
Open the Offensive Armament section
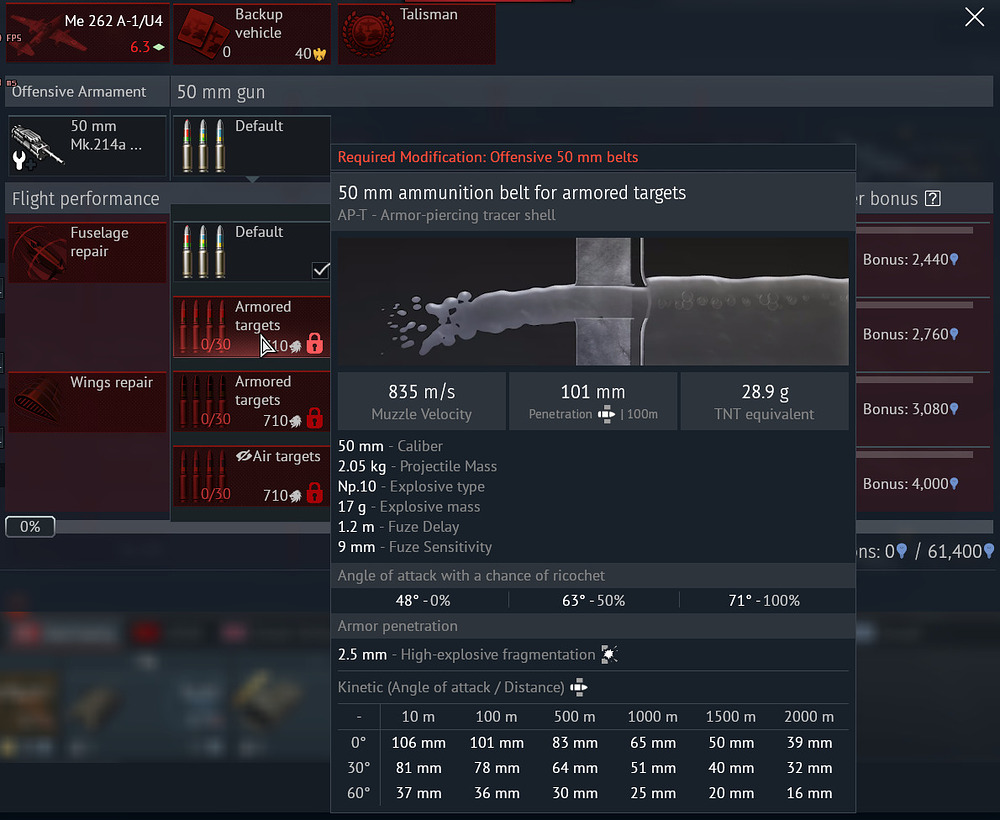pyautogui.click(x=79, y=92)
